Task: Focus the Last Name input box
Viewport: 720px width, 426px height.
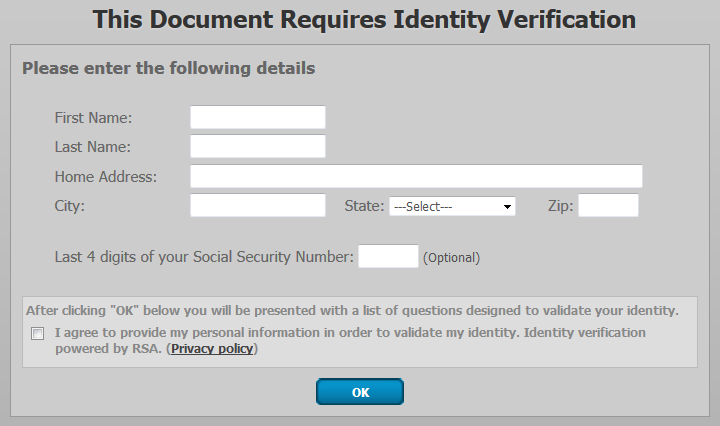Action: tap(258, 147)
